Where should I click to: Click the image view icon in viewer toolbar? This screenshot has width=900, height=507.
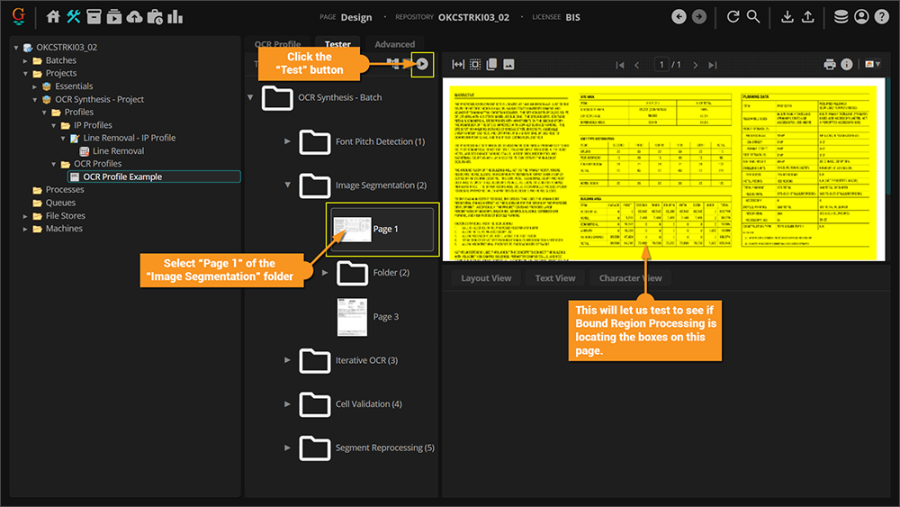click(x=509, y=64)
